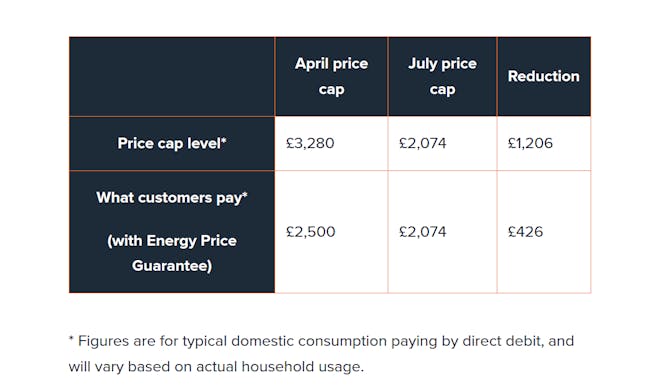Screen dimensions: 660x389
Task: Select the Reduction column header
Action: 544,76
